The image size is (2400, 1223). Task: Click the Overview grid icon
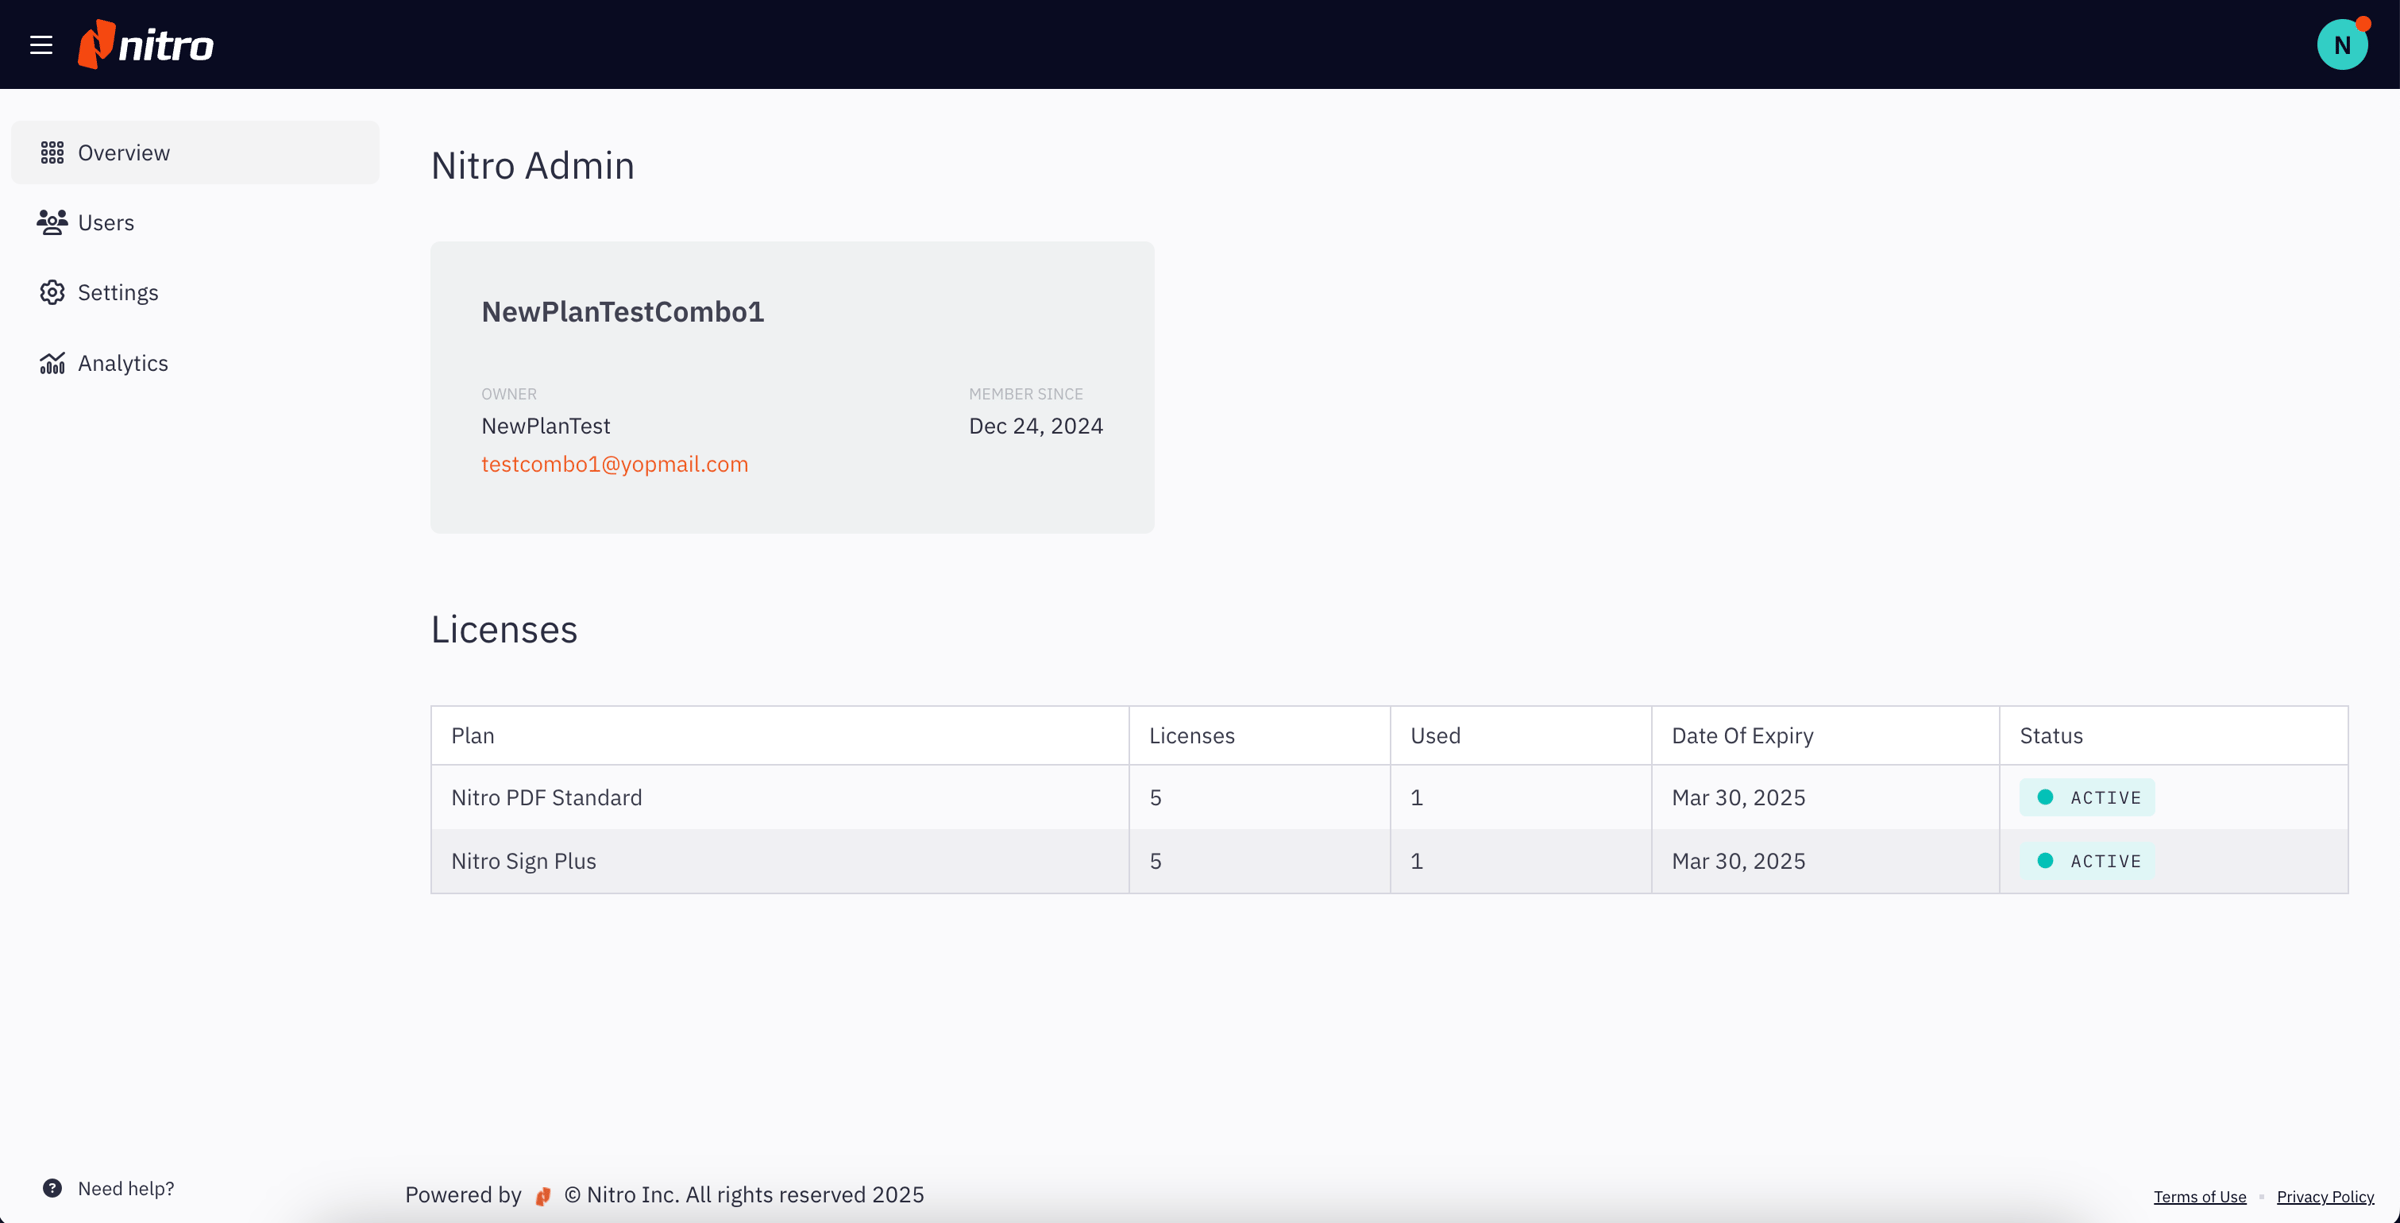coord(52,153)
